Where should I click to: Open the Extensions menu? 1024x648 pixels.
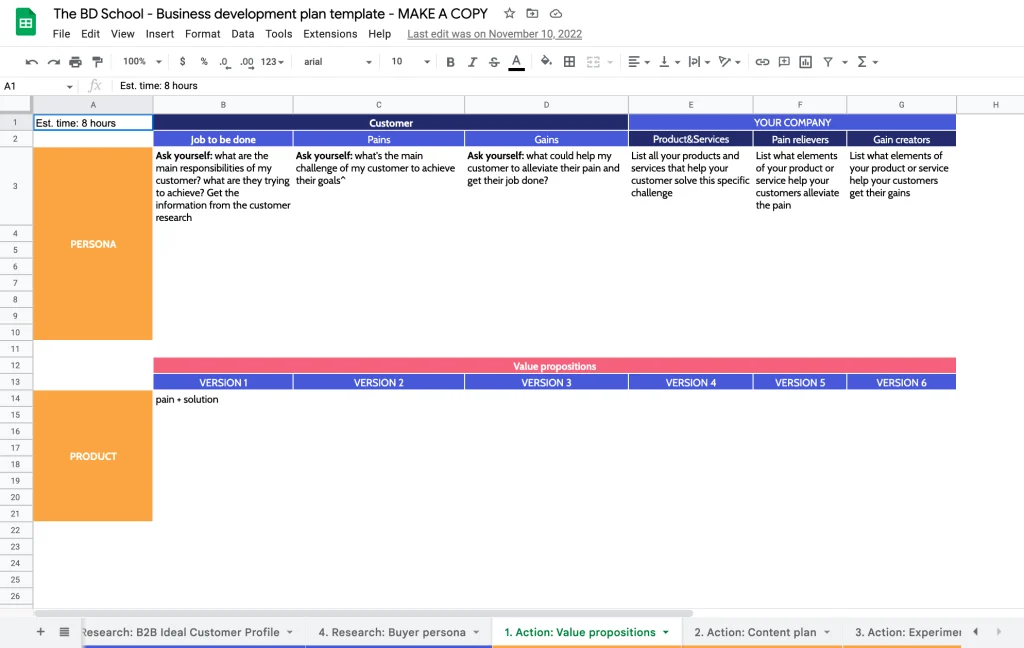(x=330, y=33)
